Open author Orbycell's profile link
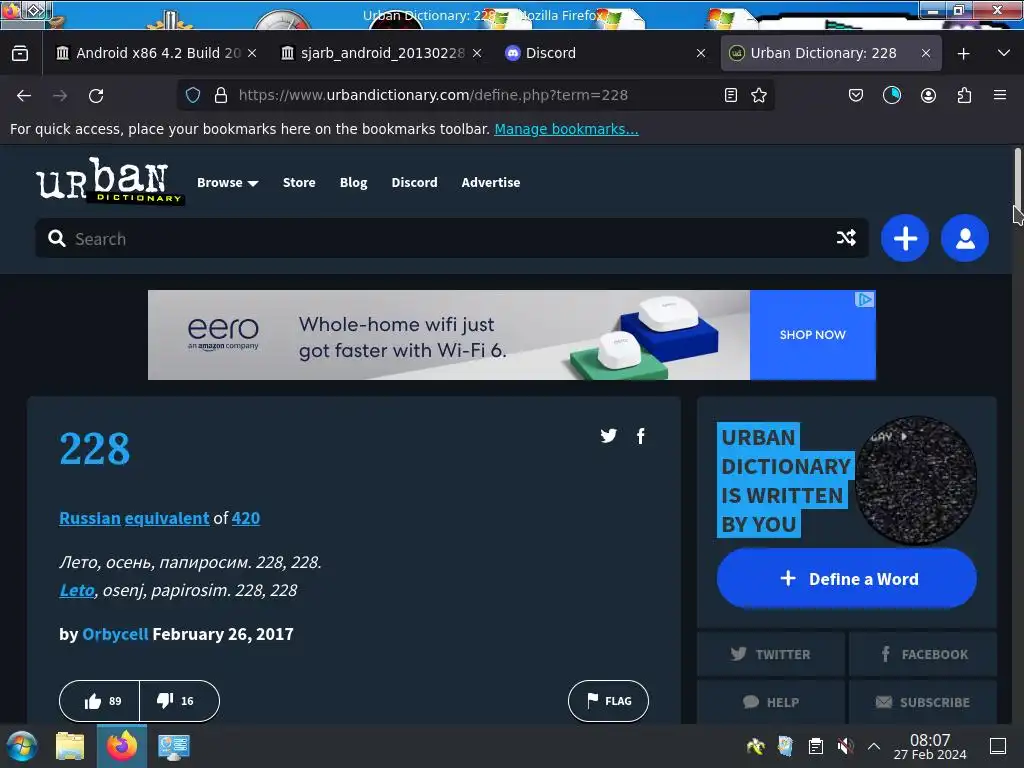1024x768 pixels. [115, 634]
